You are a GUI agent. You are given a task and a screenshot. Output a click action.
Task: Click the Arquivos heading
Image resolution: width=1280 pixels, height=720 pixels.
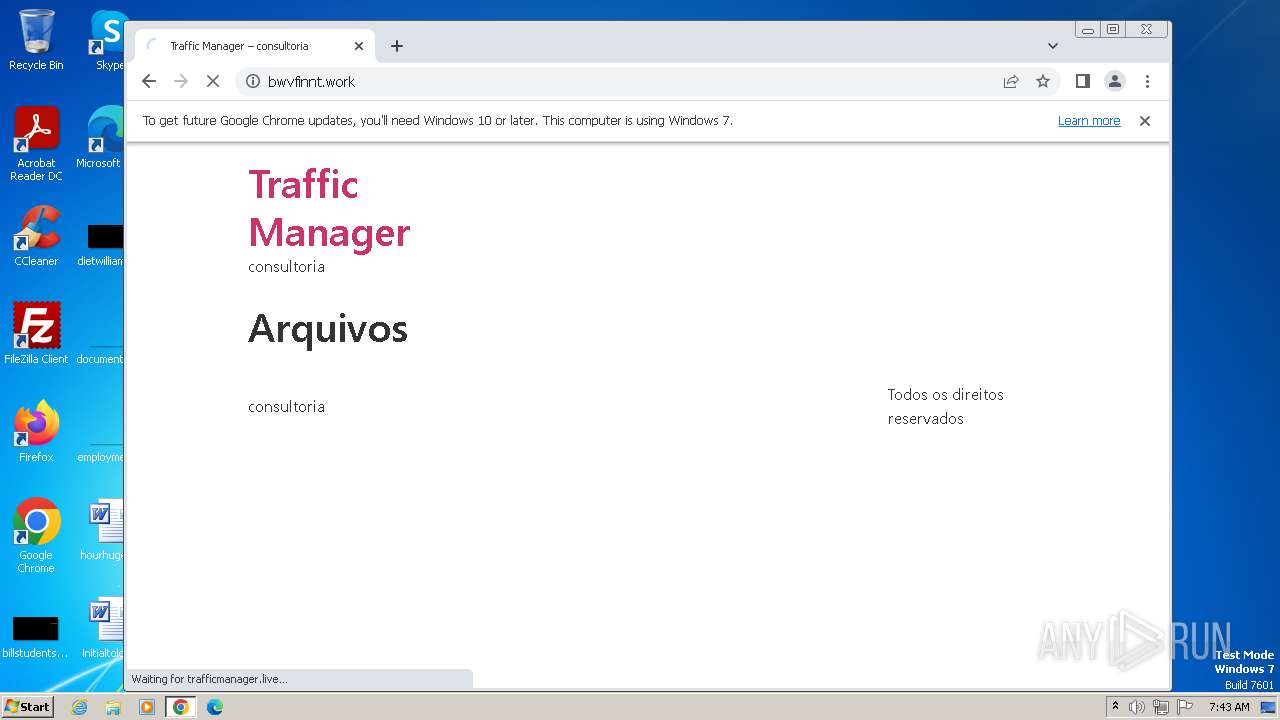pyautogui.click(x=328, y=328)
